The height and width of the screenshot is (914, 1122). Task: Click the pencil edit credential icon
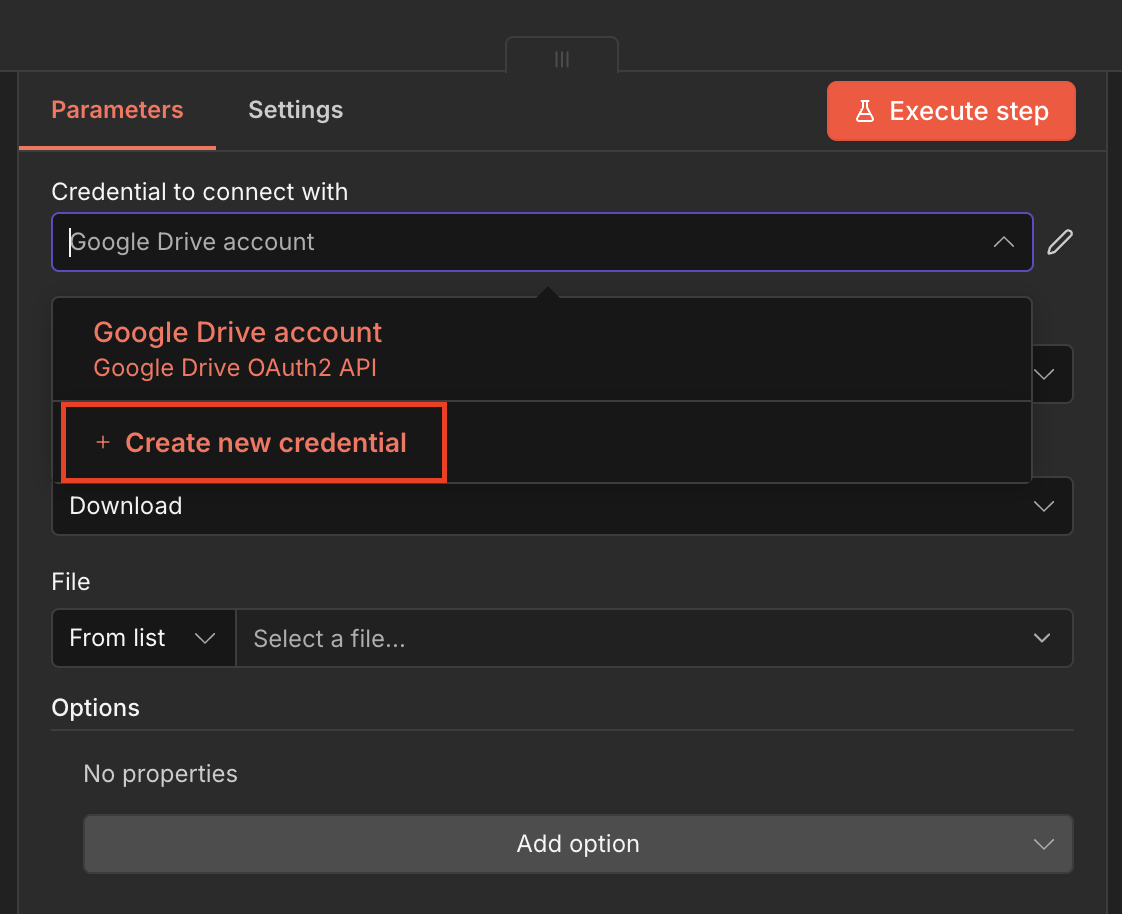click(1060, 242)
